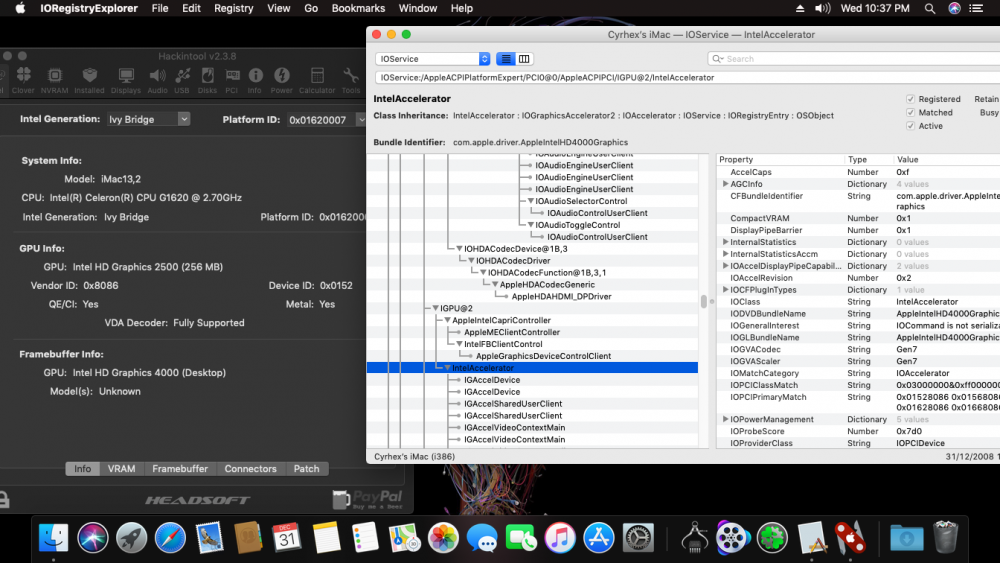The width and height of the screenshot is (1000, 563).
Task: Open Finder from the Dock
Action: 54,537
